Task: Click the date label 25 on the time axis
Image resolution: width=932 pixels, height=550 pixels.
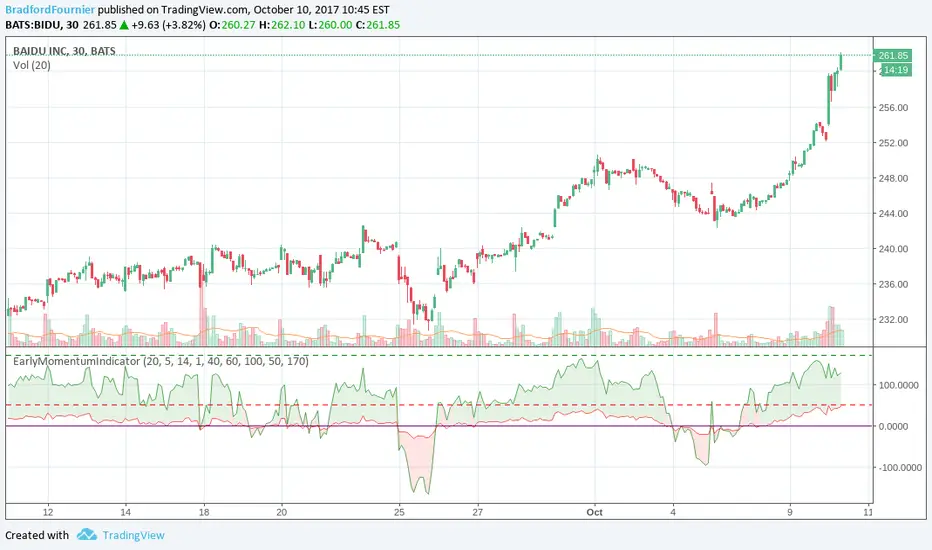Action: point(399,512)
